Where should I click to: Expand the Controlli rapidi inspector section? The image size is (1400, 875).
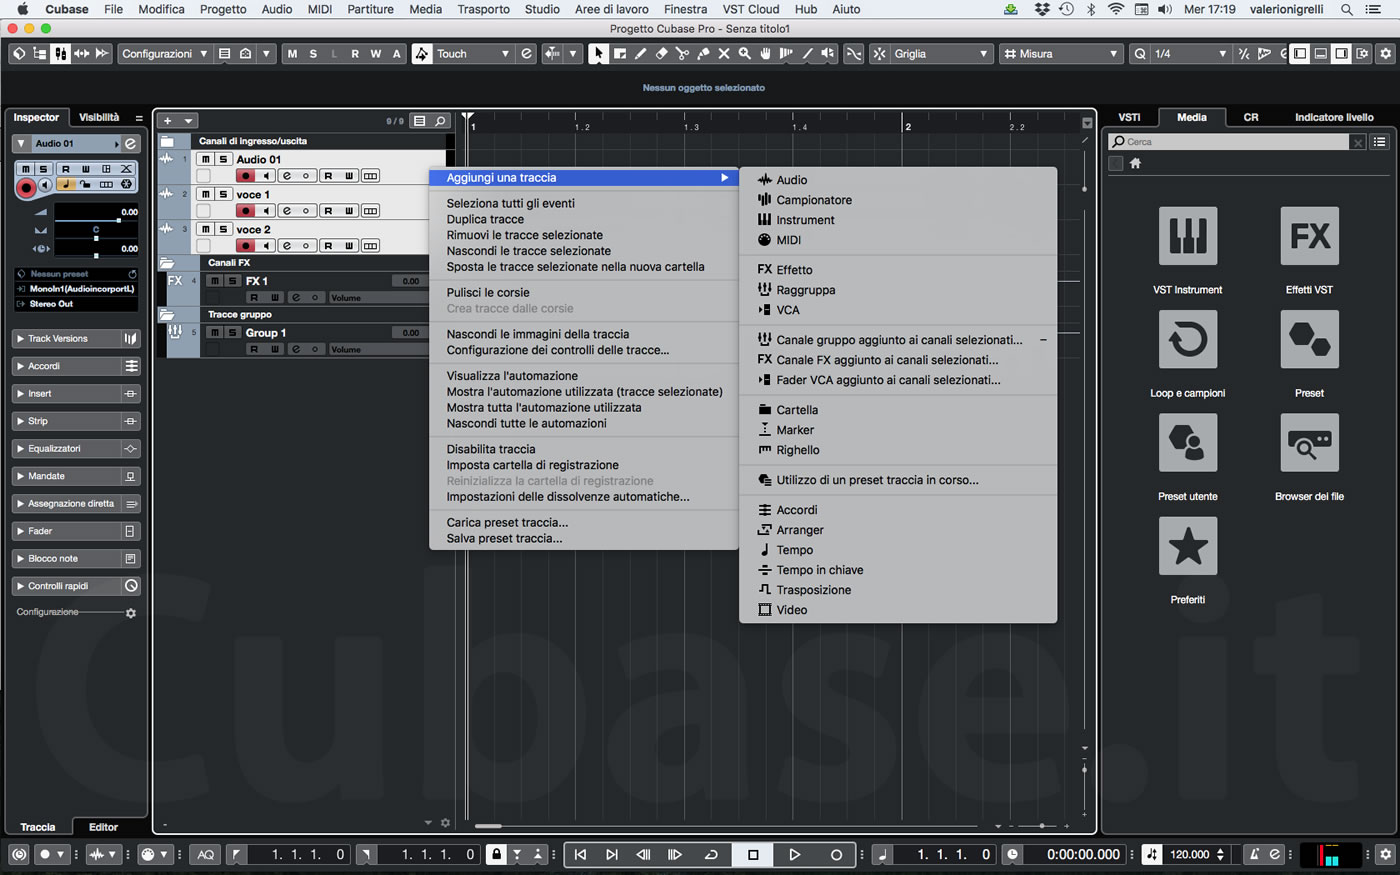pos(76,586)
